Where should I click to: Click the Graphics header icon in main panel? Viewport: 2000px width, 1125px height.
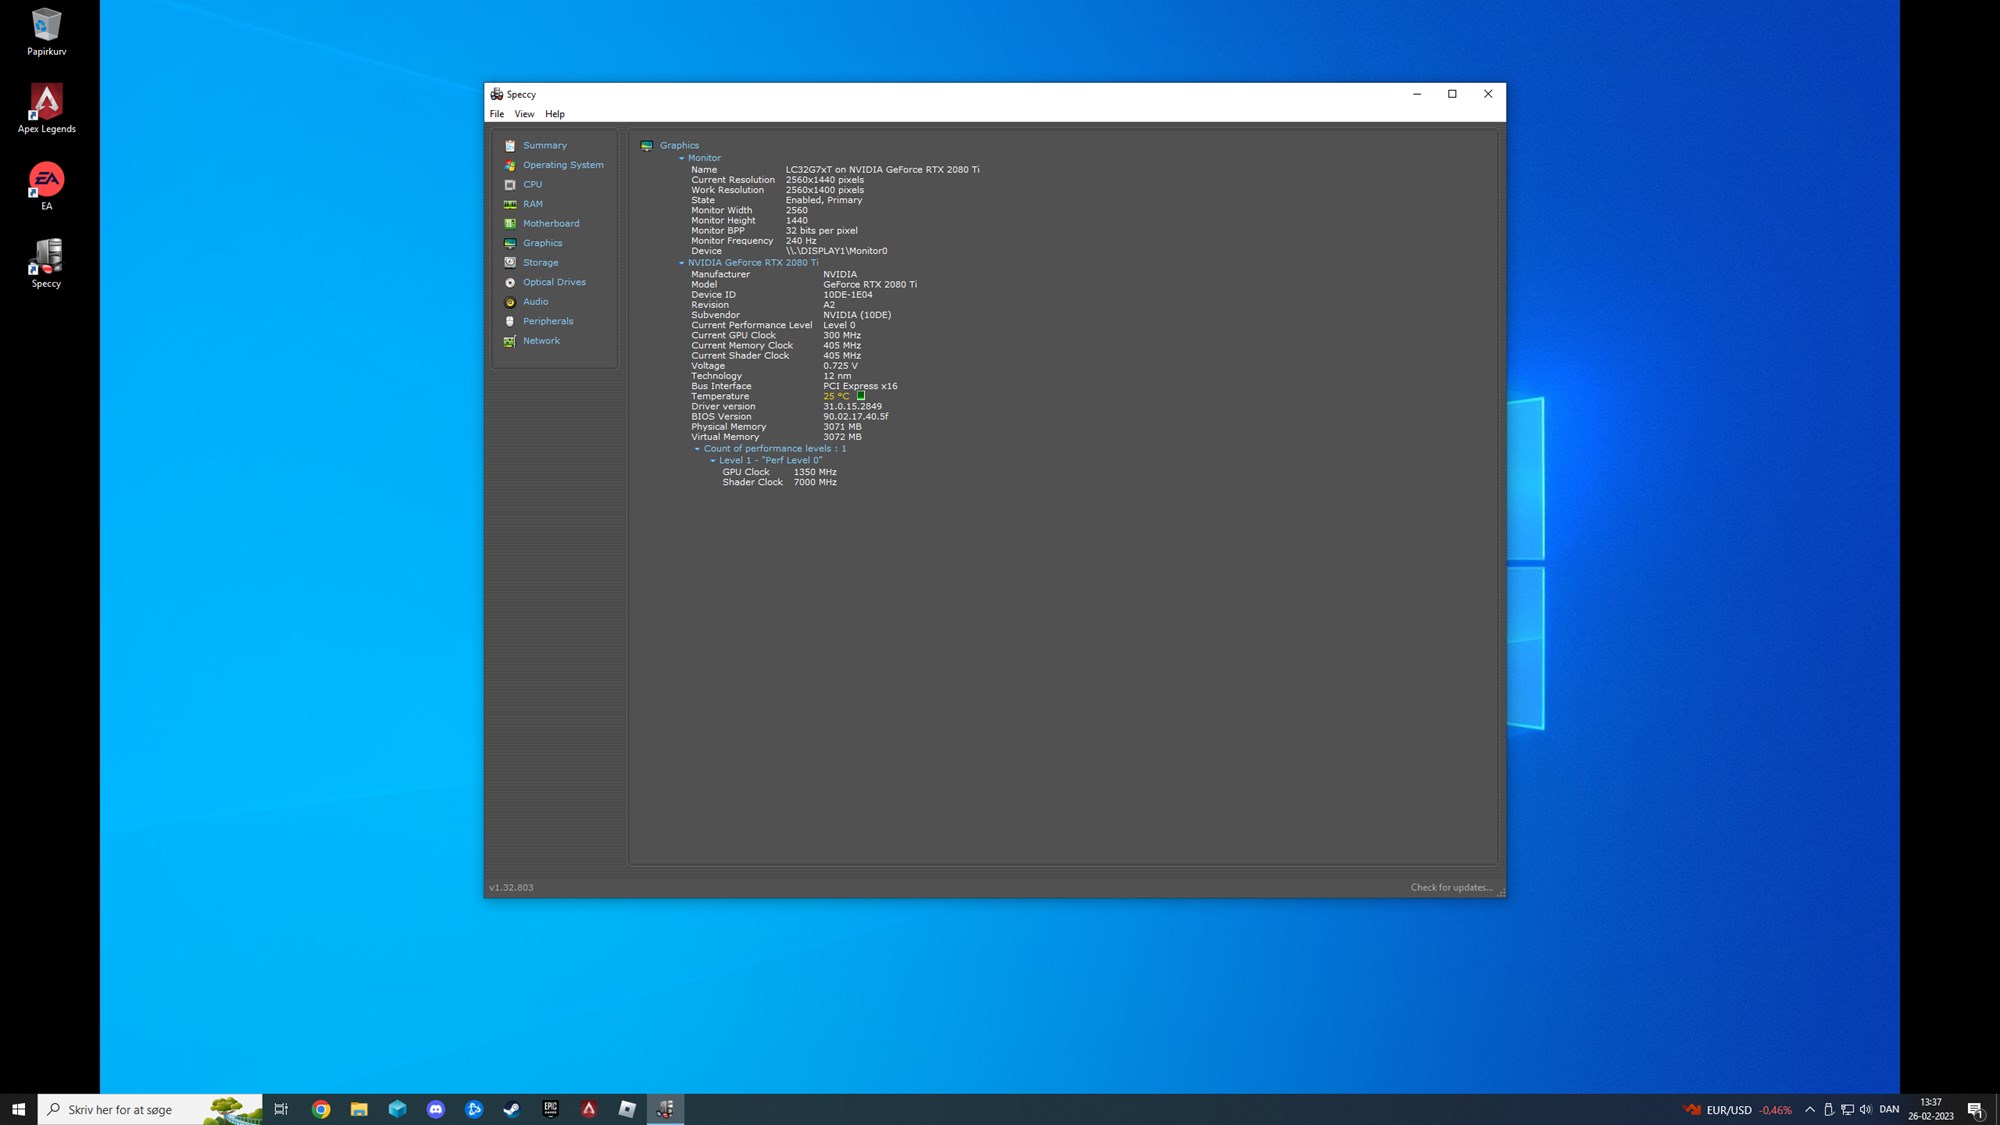[x=647, y=146]
